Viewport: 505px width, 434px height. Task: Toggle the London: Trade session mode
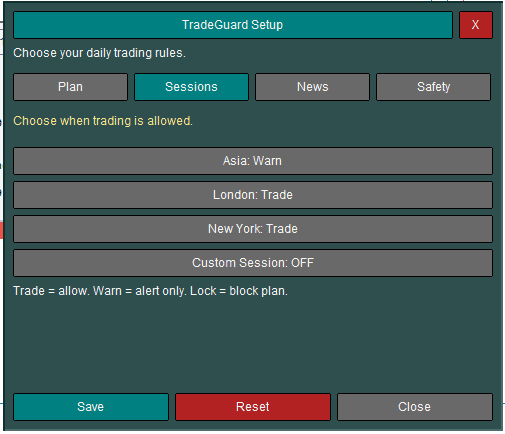(x=253, y=195)
